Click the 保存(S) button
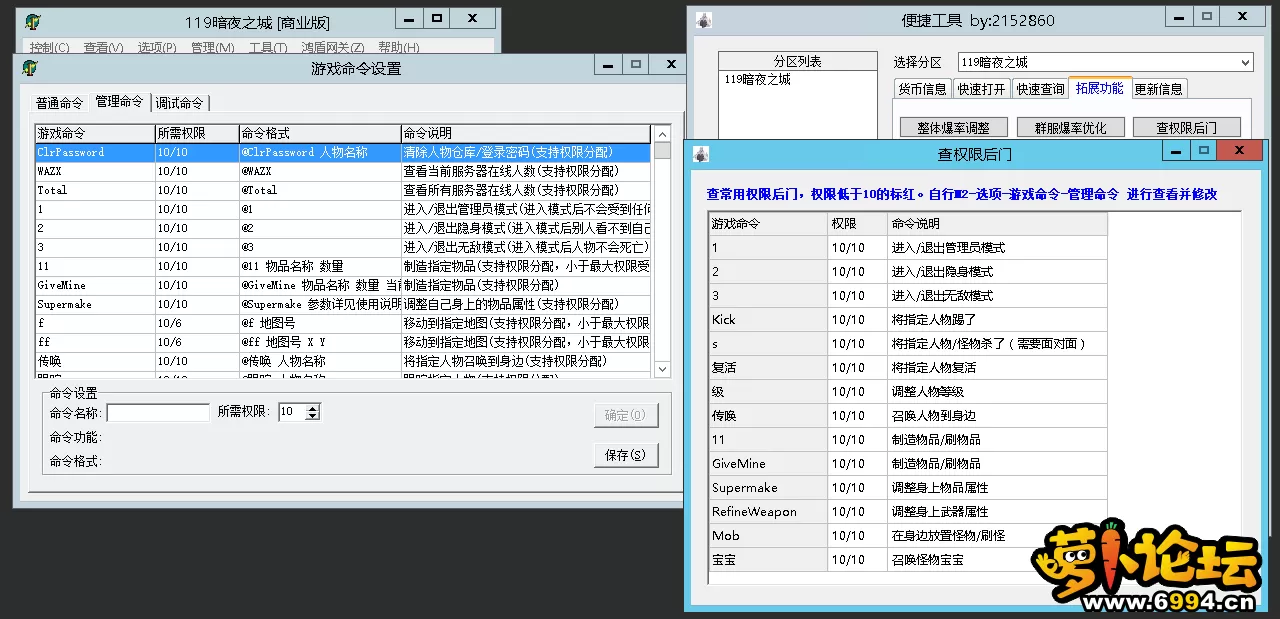This screenshot has width=1280, height=619. coord(626,455)
